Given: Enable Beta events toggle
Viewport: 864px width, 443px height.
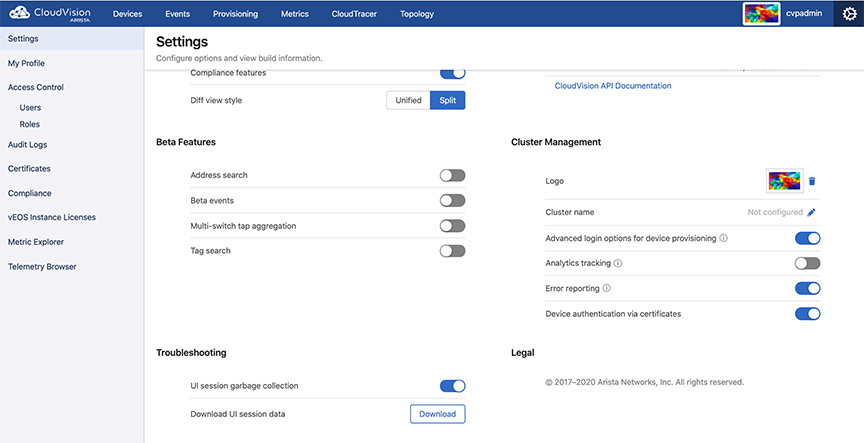Looking at the screenshot, I should click(x=452, y=201).
